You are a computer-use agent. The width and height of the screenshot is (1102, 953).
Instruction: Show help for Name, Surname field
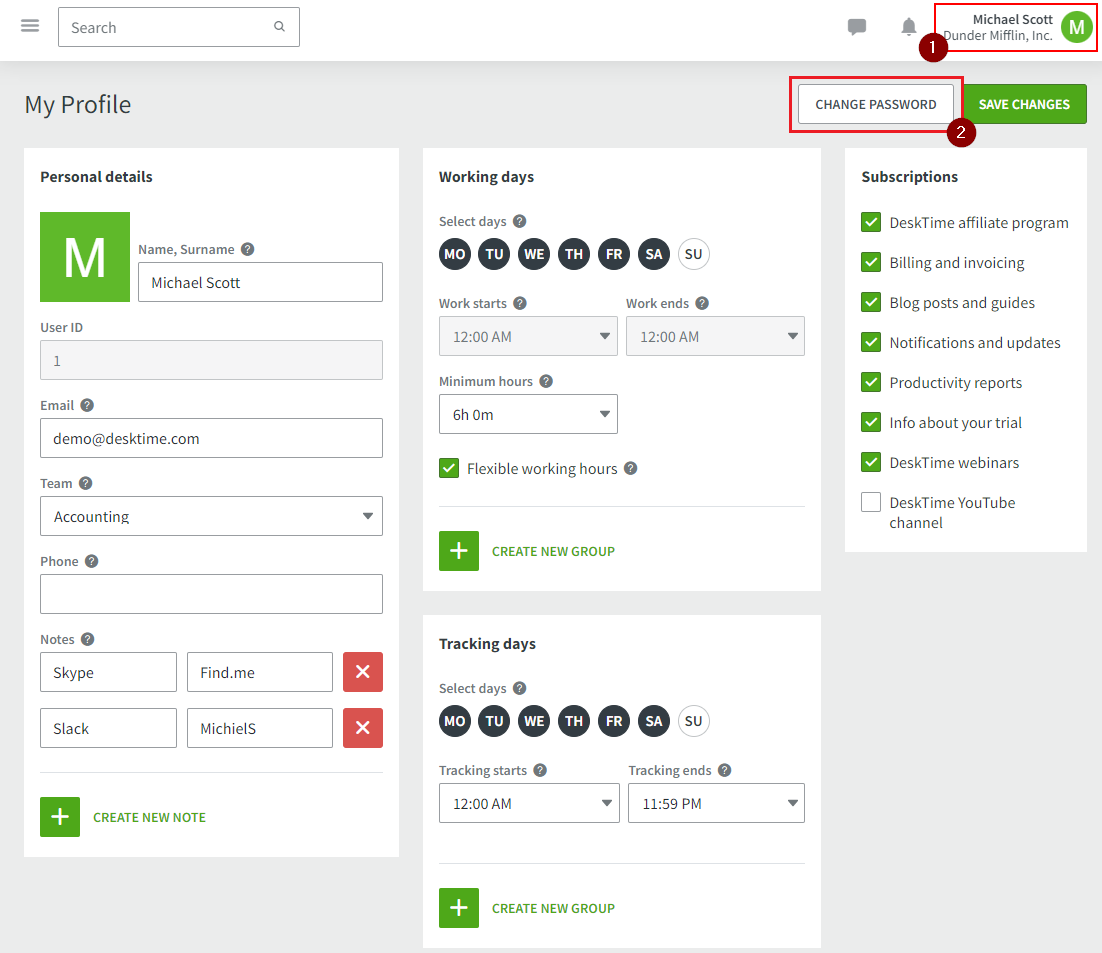247,249
